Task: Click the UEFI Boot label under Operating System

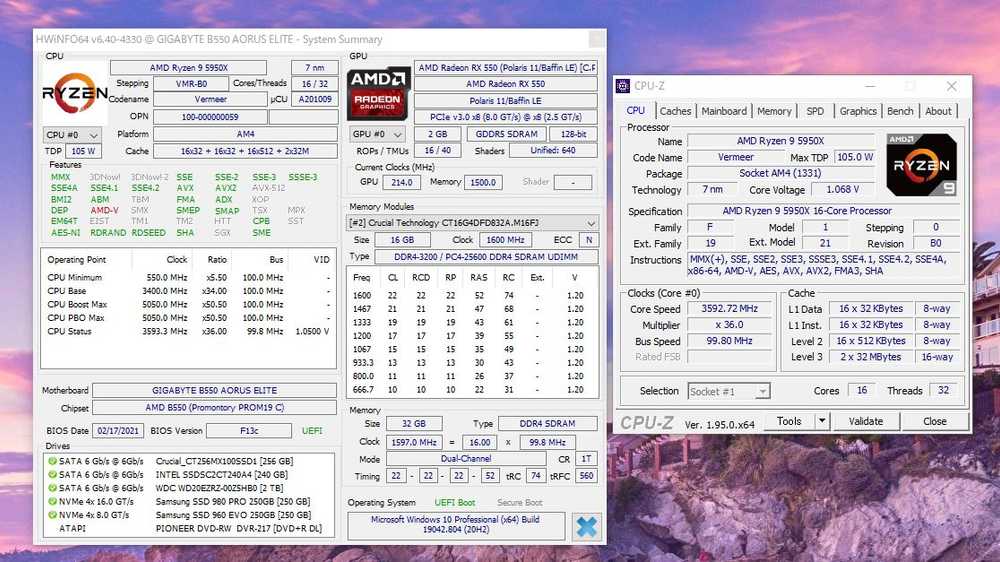Action: [x=454, y=503]
